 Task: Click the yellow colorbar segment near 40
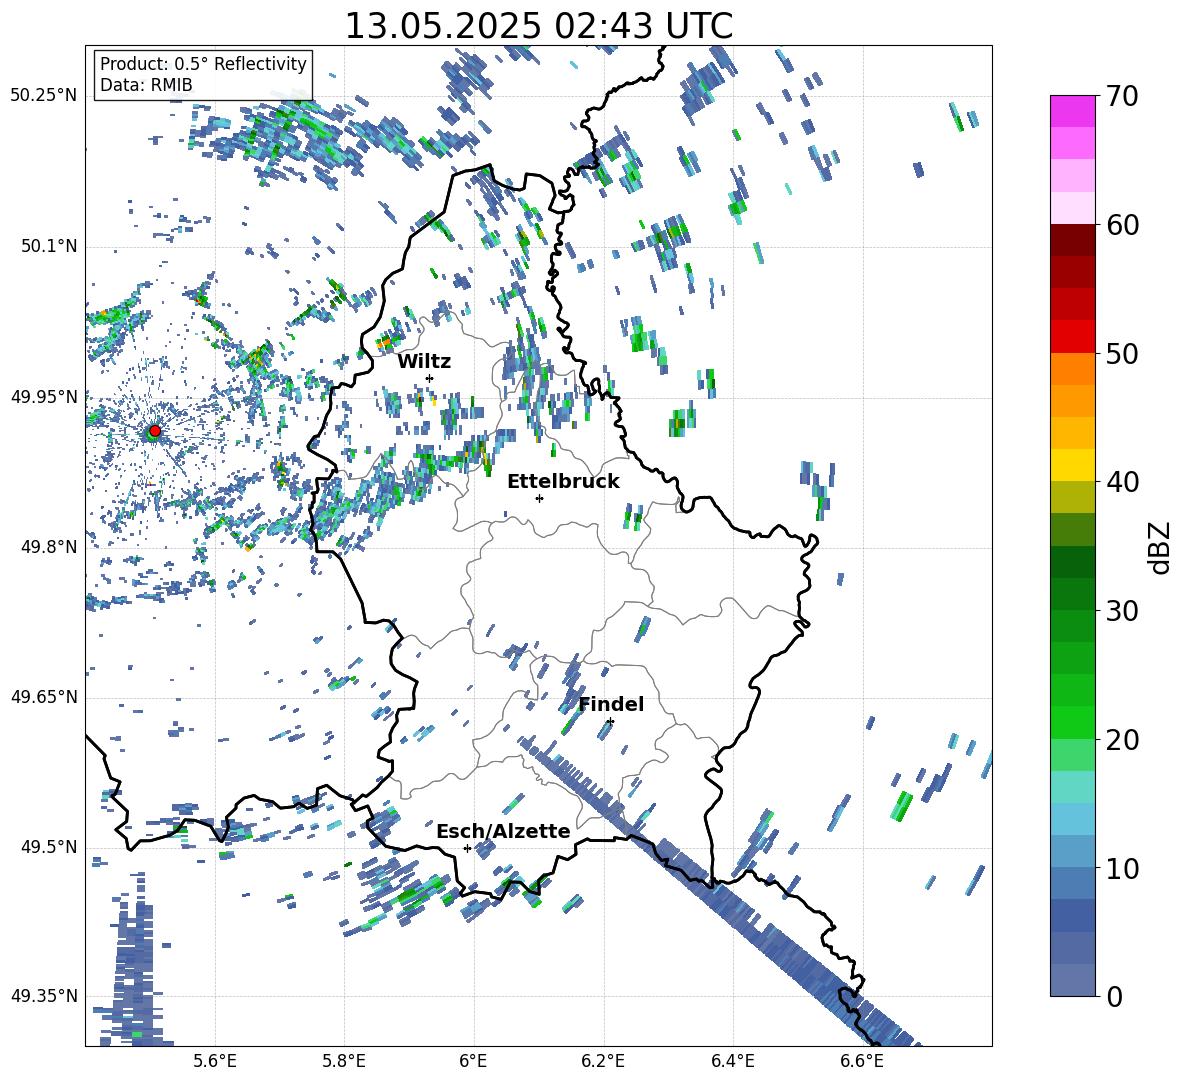1072,465
